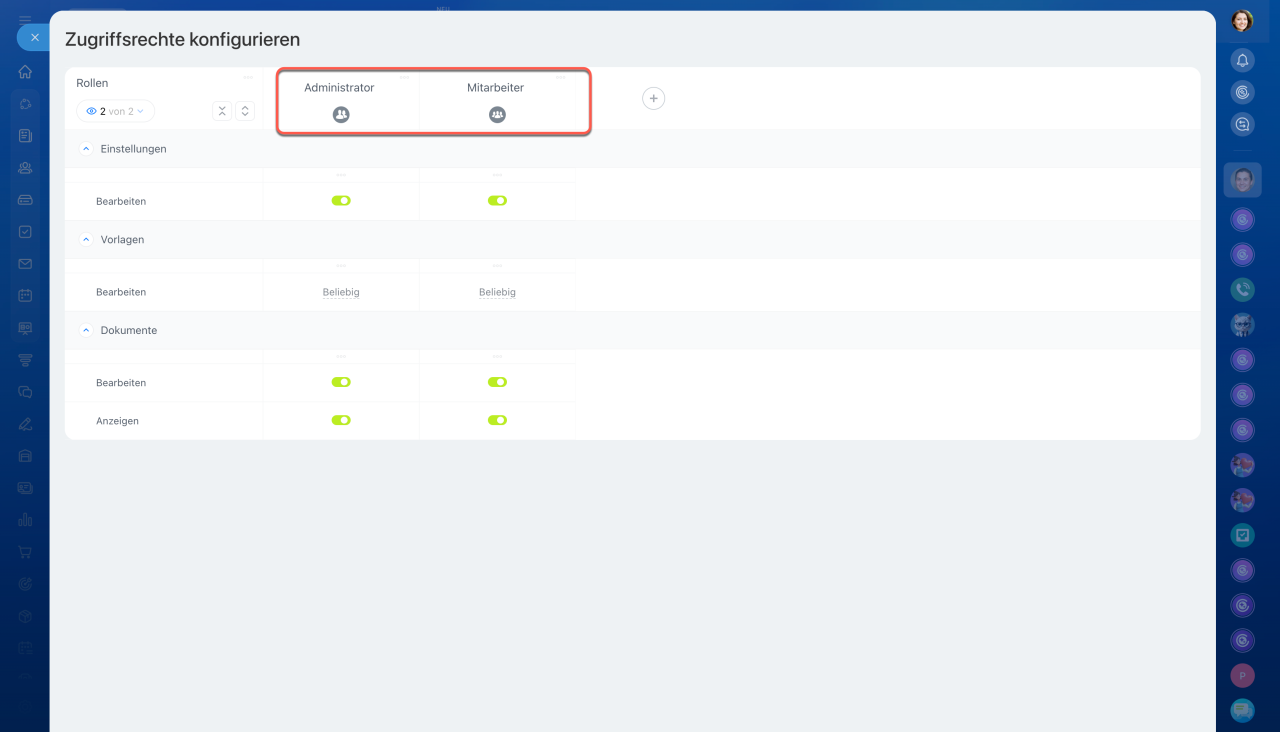Open the hamburger main menu
The width and height of the screenshot is (1280, 732).
[x=25, y=19]
